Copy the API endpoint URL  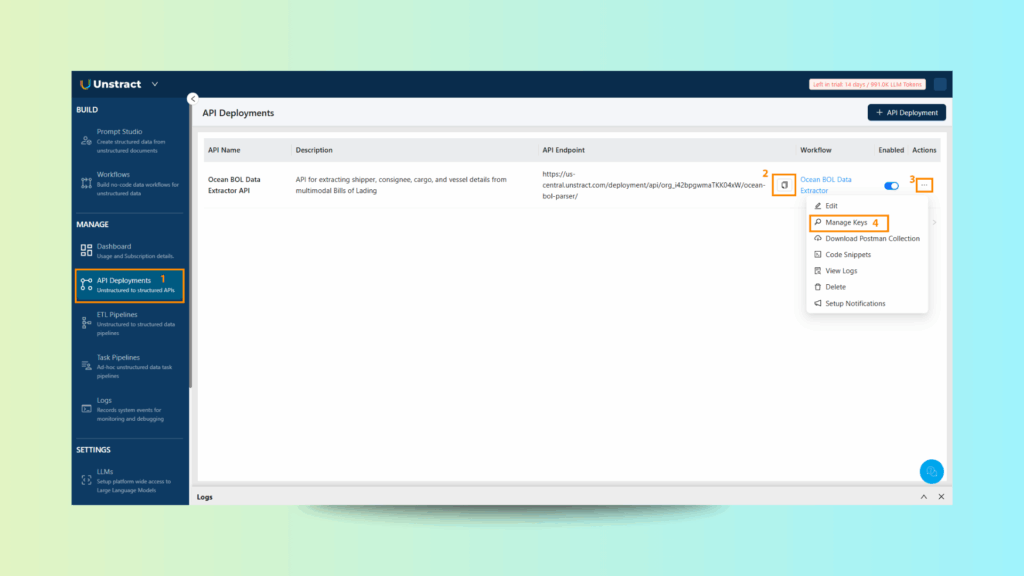[785, 185]
